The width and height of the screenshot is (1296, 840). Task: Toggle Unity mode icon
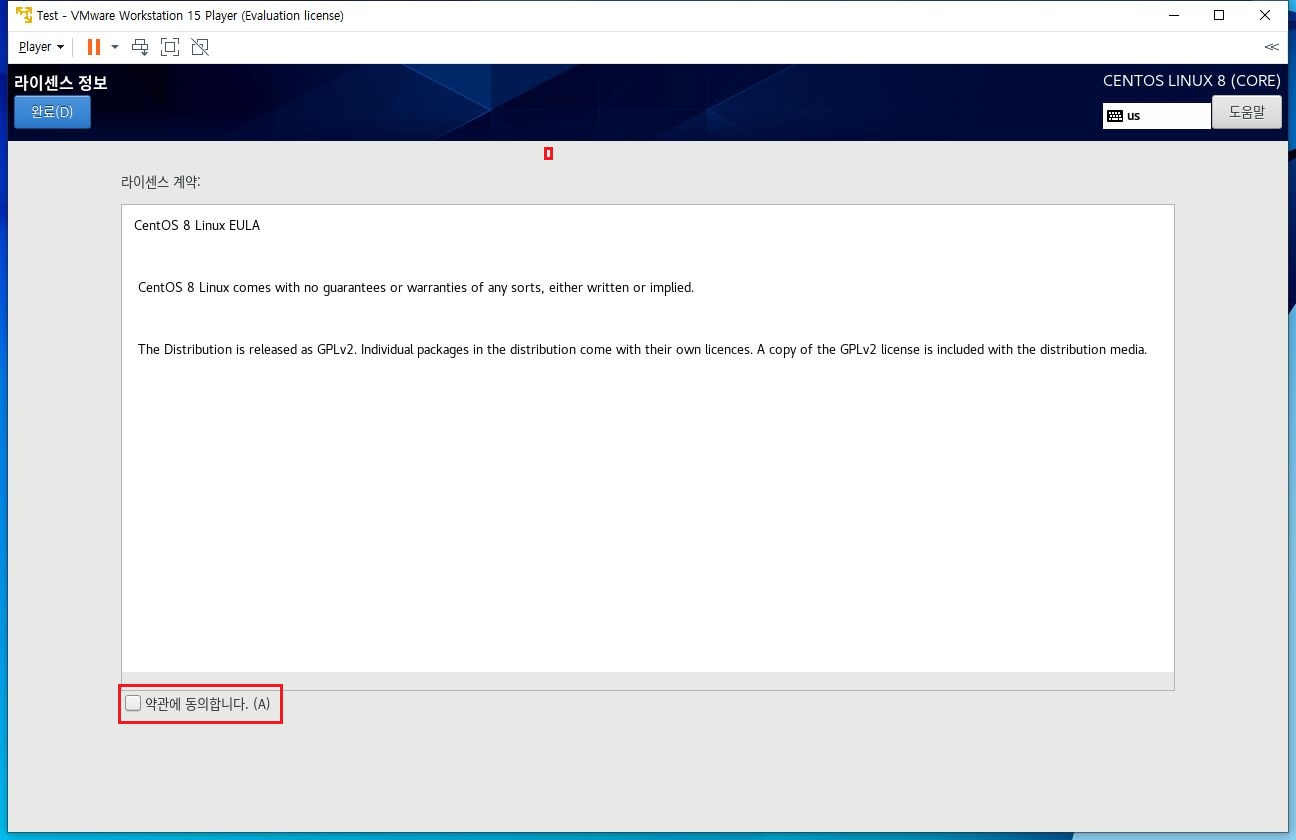click(200, 47)
